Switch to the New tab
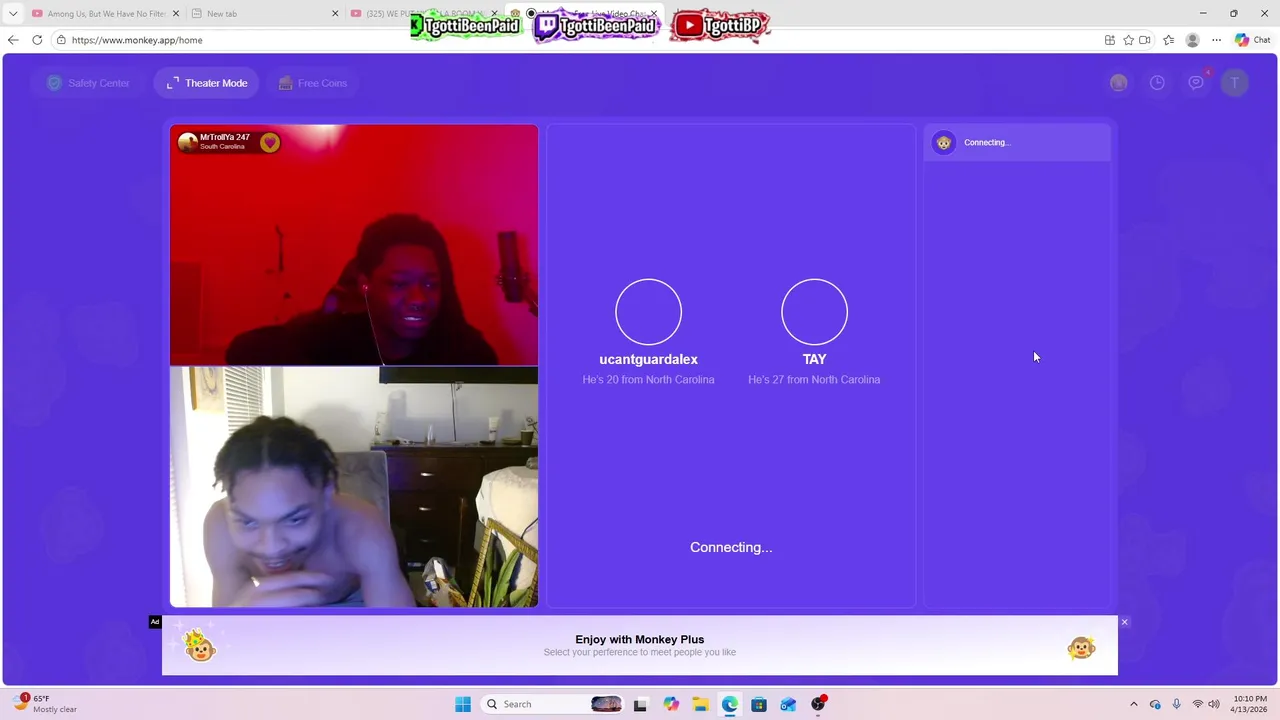Screen dimensions: 1280x720 click(263, 14)
